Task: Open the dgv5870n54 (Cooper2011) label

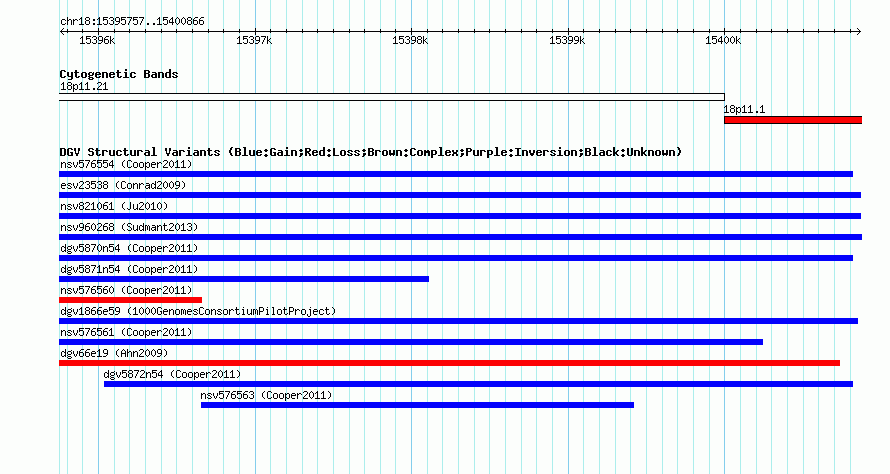Action: tap(129, 249)
